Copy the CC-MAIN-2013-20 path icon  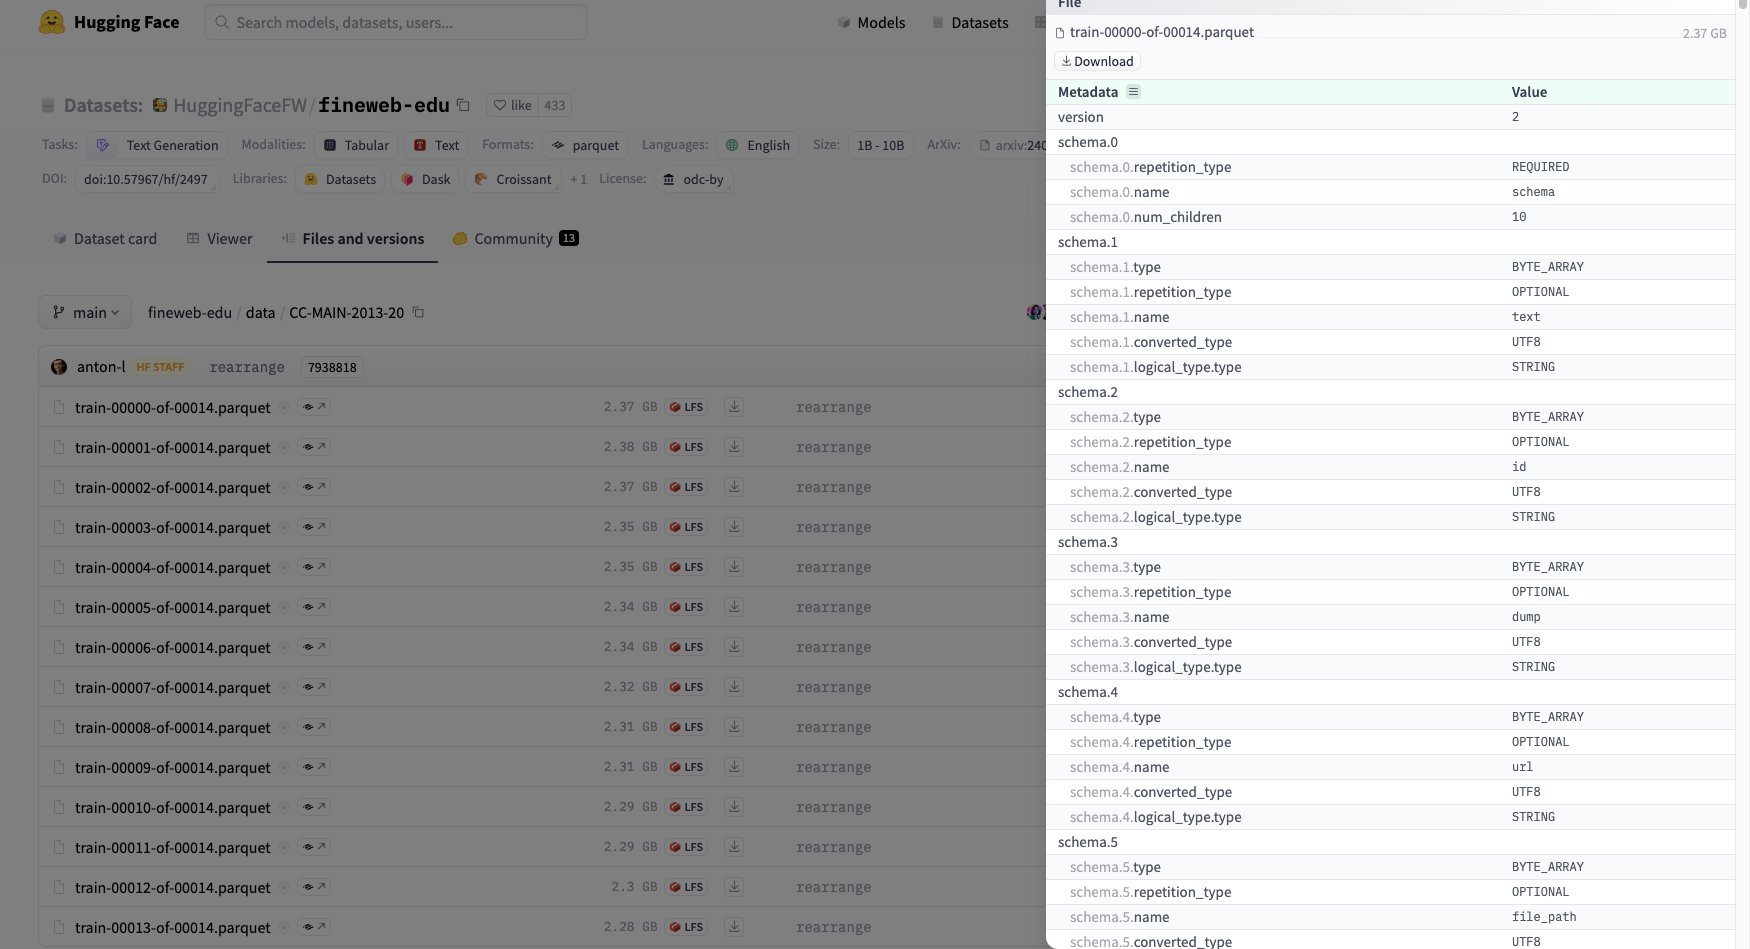[x=418, y=313]
